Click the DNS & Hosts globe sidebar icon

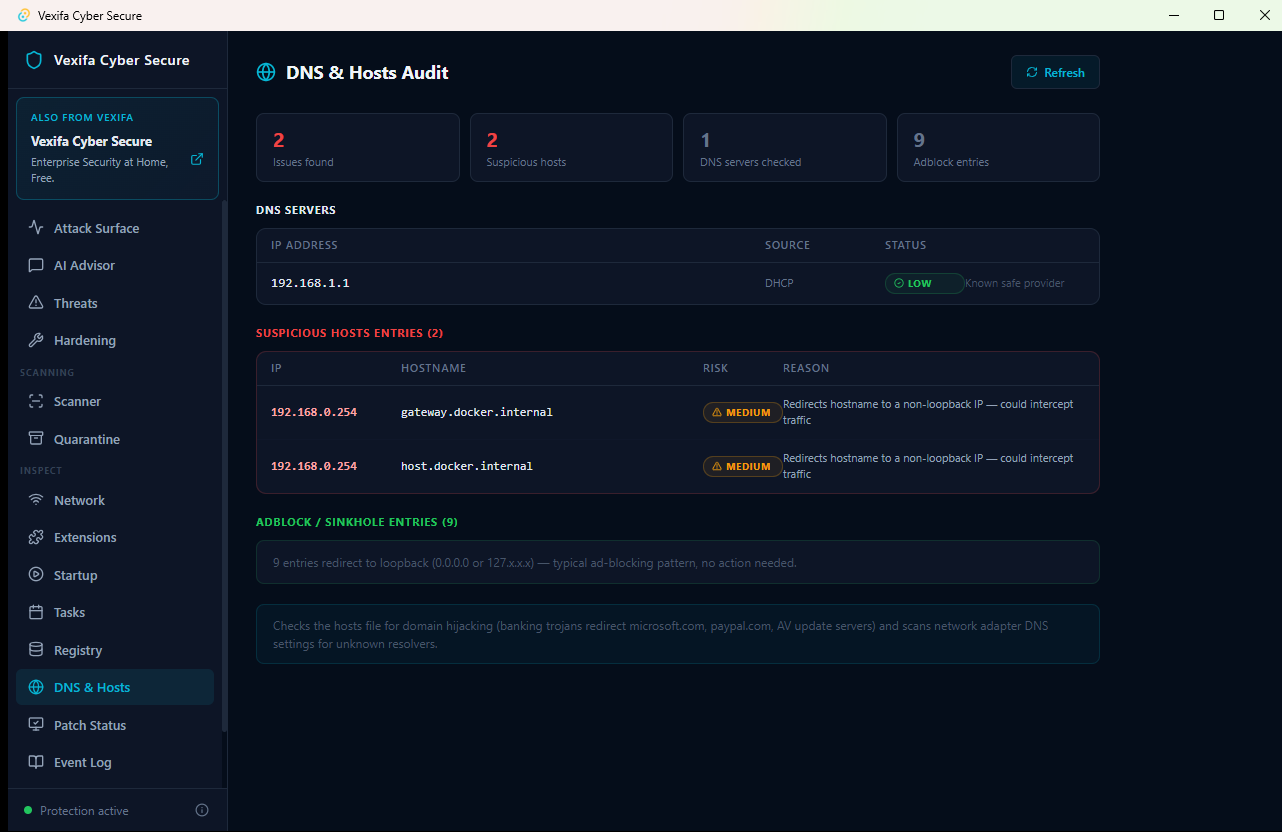(36, 687)
